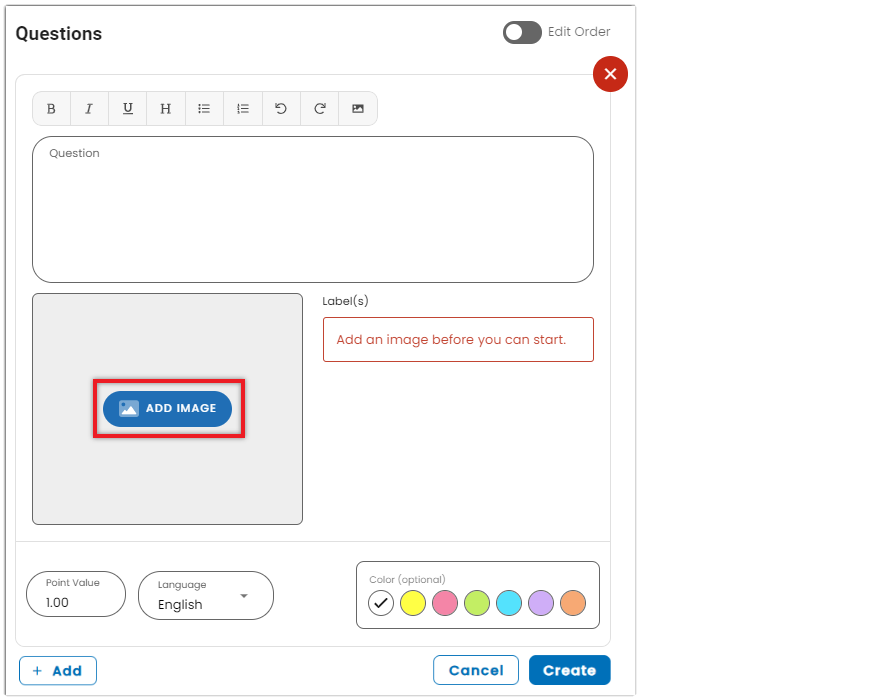Choose the orange color swatch

(573, 603)
